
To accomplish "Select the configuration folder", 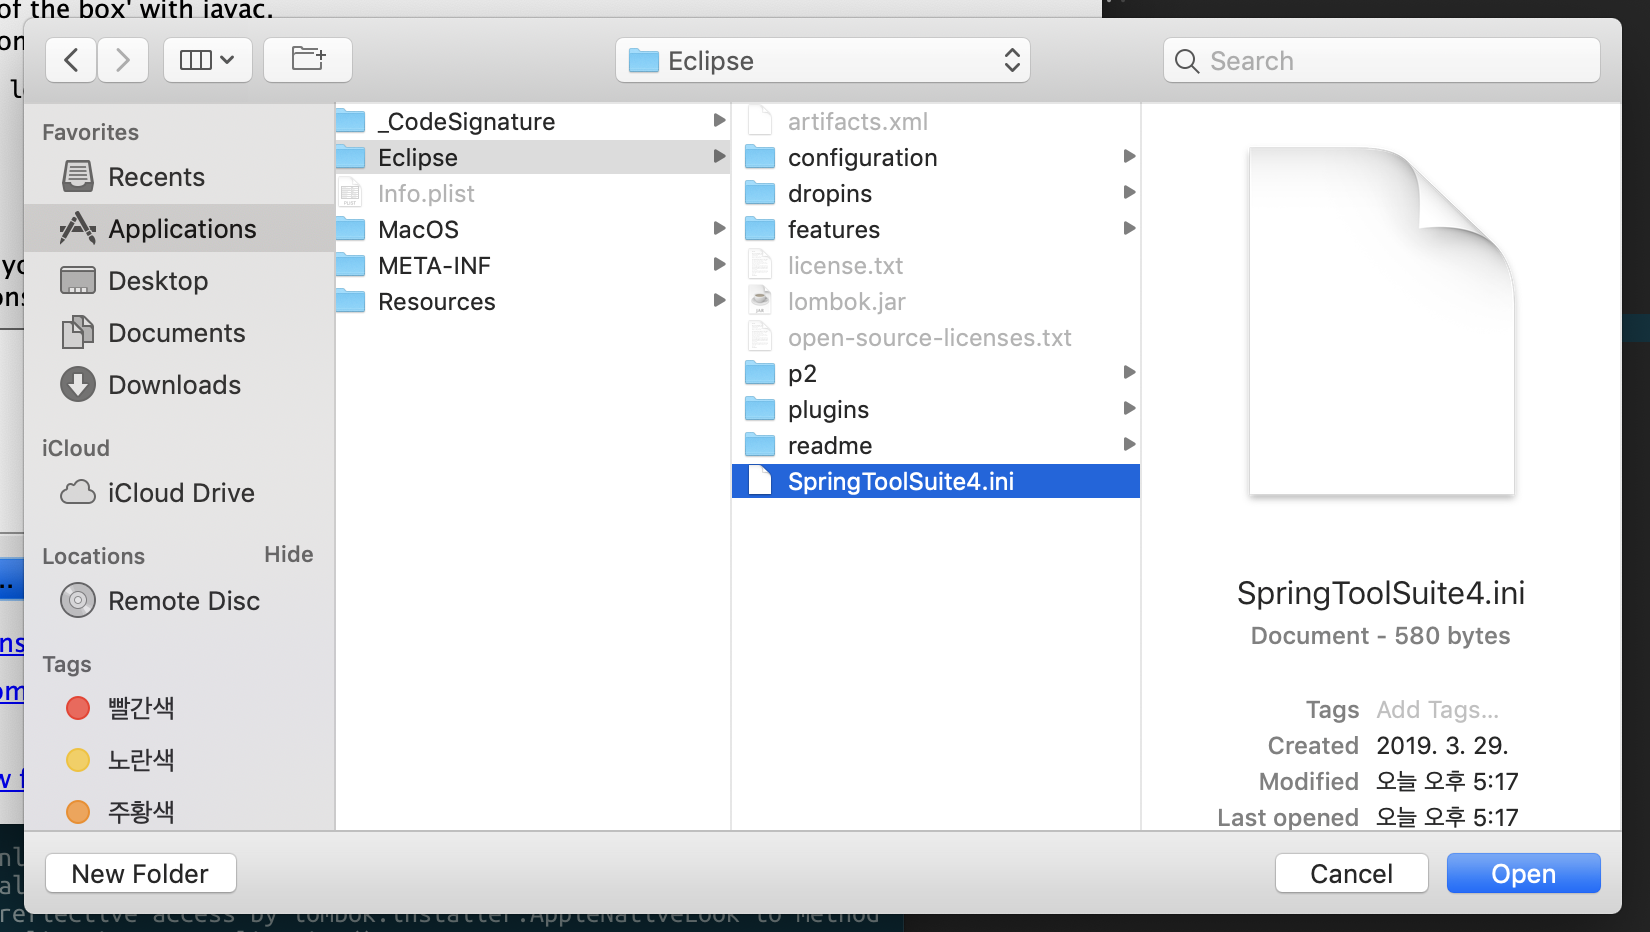I will click(x=936, y=158).
